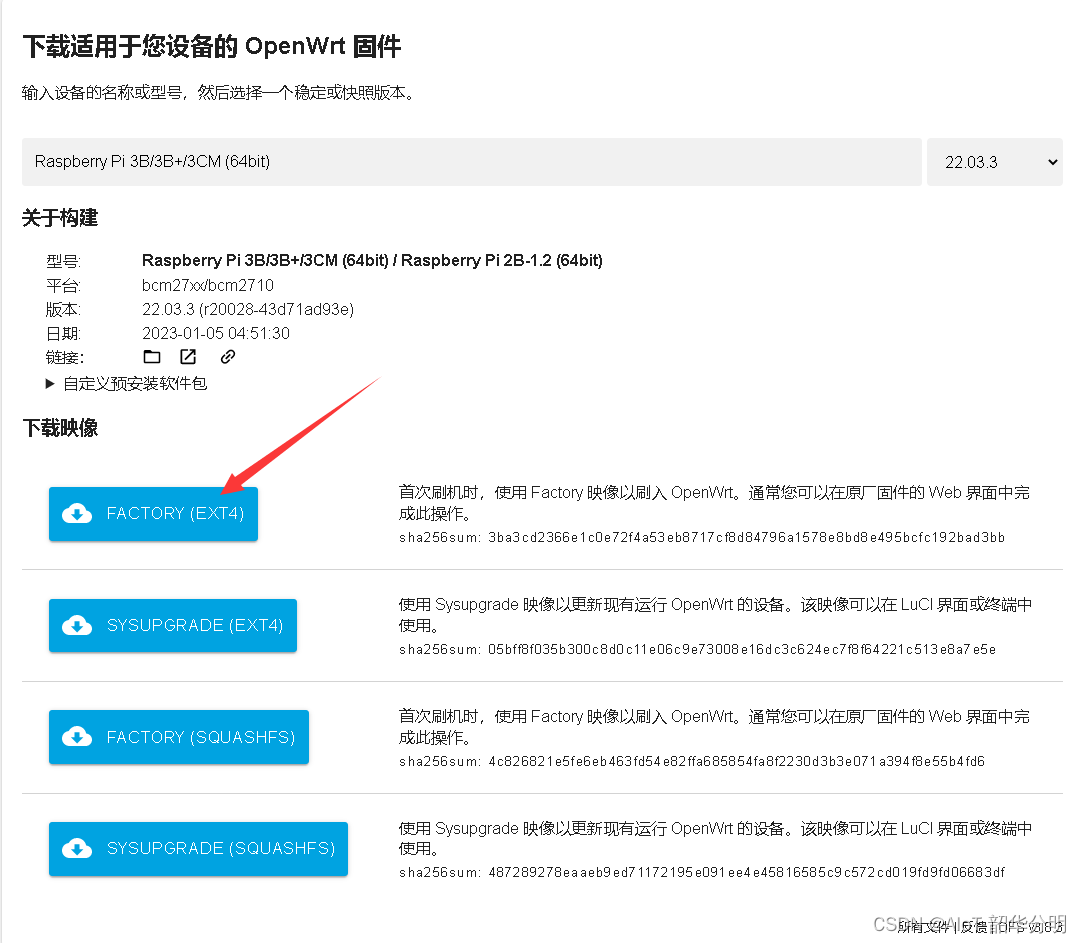This screenshot has width=1082, height=943.
Task: Download the FACTORY (EXT4) image
Action: 153,514
